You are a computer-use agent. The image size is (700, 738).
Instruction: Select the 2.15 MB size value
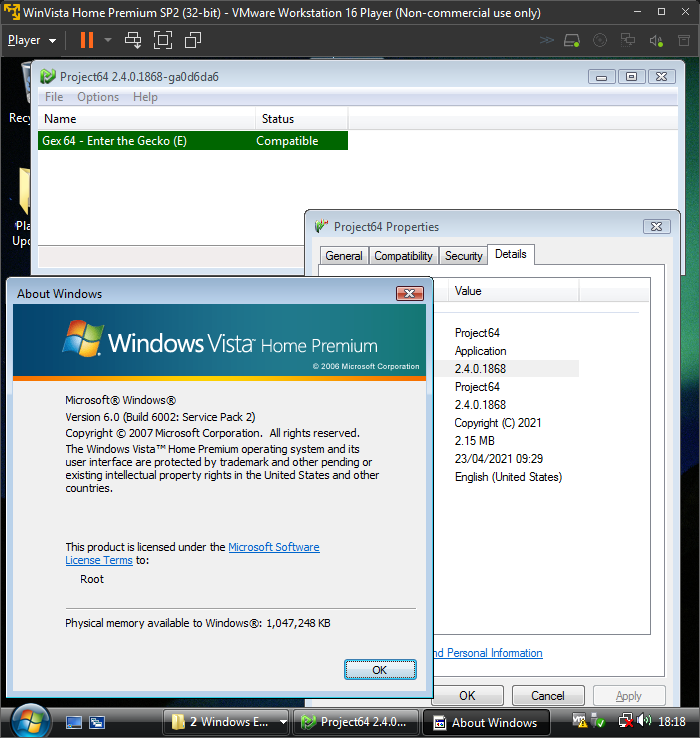pos(475,441)
